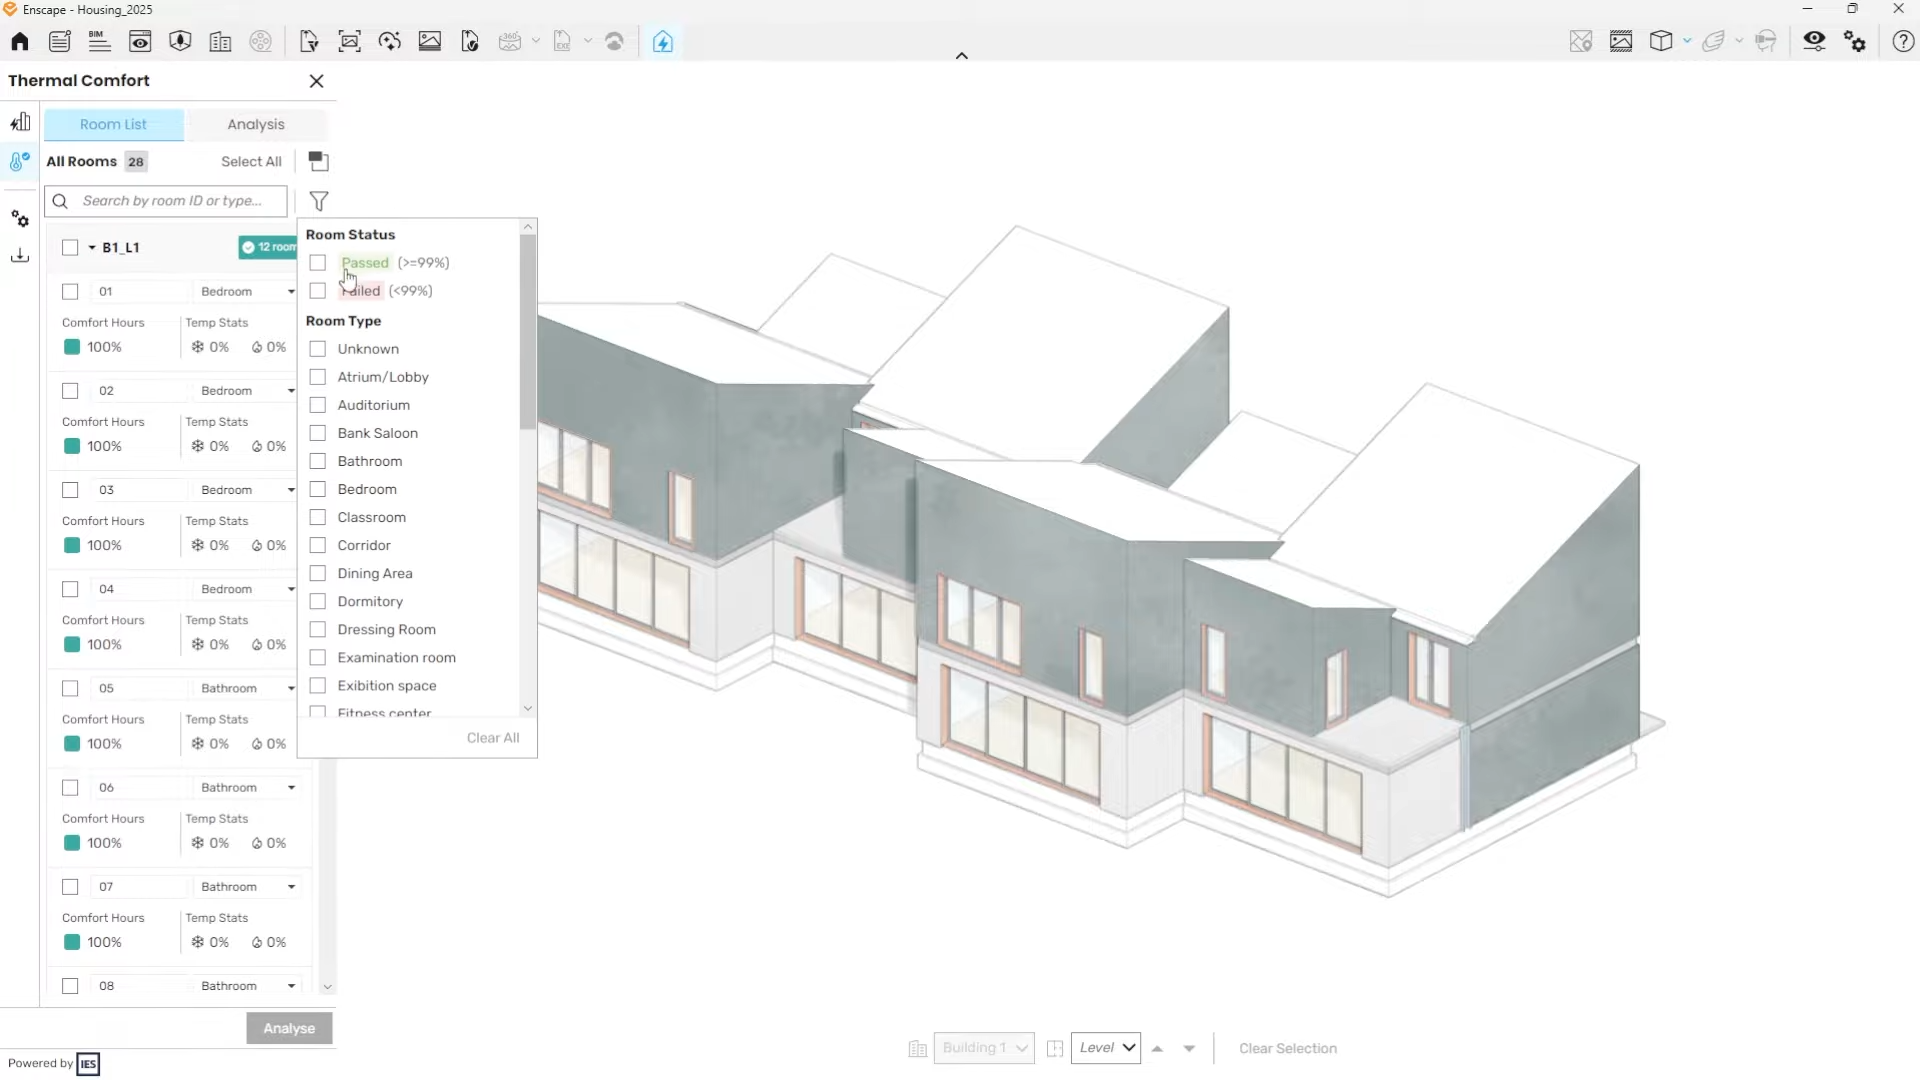This screenshot has height=1080, width=1920.
Task: Click the Thermal Comfort thermometer sidebar icon
Action: [20, 162]
